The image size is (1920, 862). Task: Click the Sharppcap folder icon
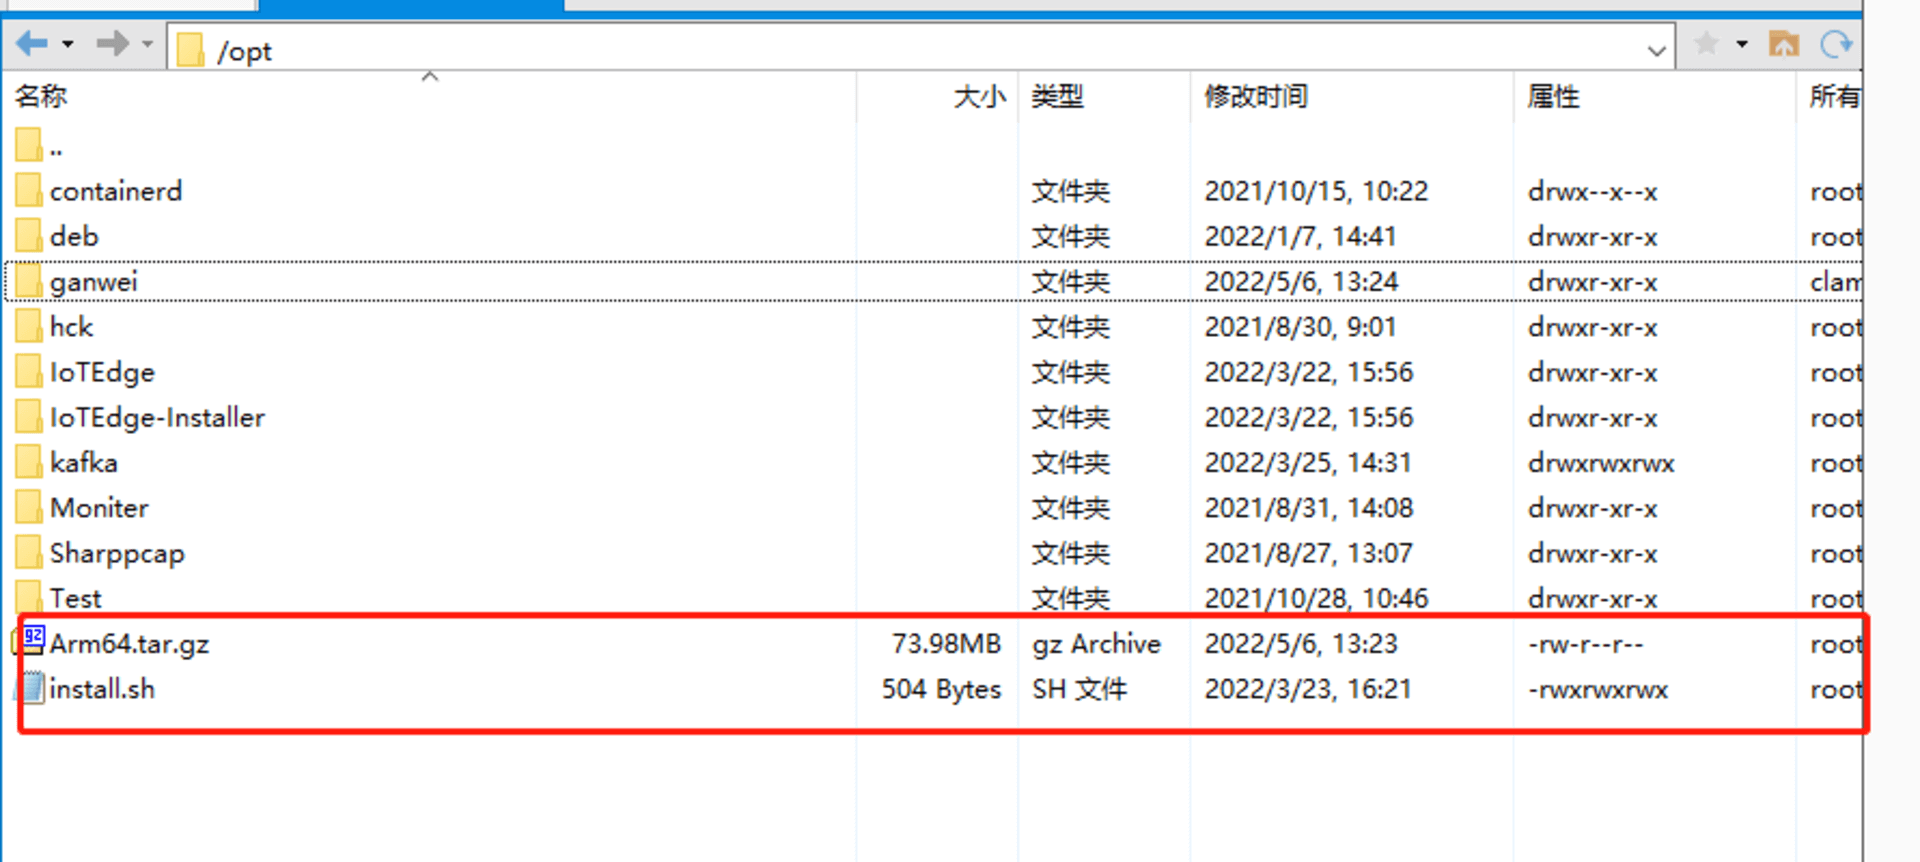coord(28,553)
